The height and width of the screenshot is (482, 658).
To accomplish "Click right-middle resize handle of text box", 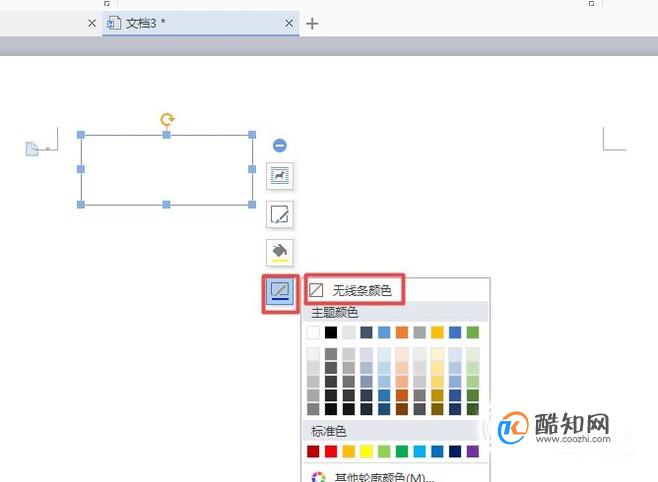I will pos(252,169).
